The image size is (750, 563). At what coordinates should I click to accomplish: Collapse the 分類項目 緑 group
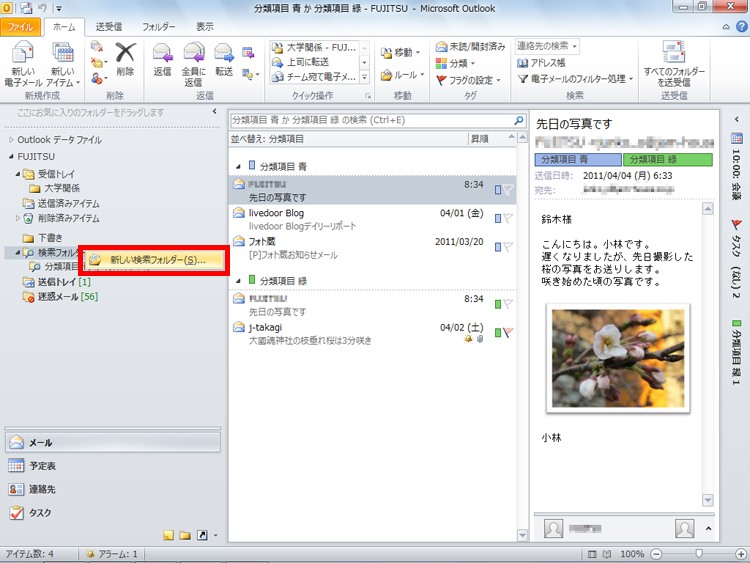238,281
